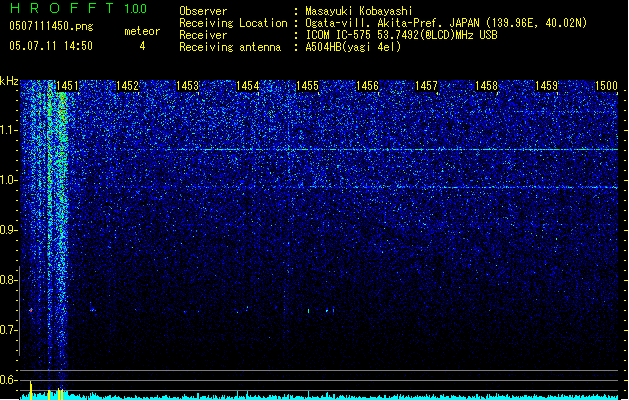Click the 0.6 kHz frequency axis label
Viewport: 629px width, 400px height.
tap(8, 380)
